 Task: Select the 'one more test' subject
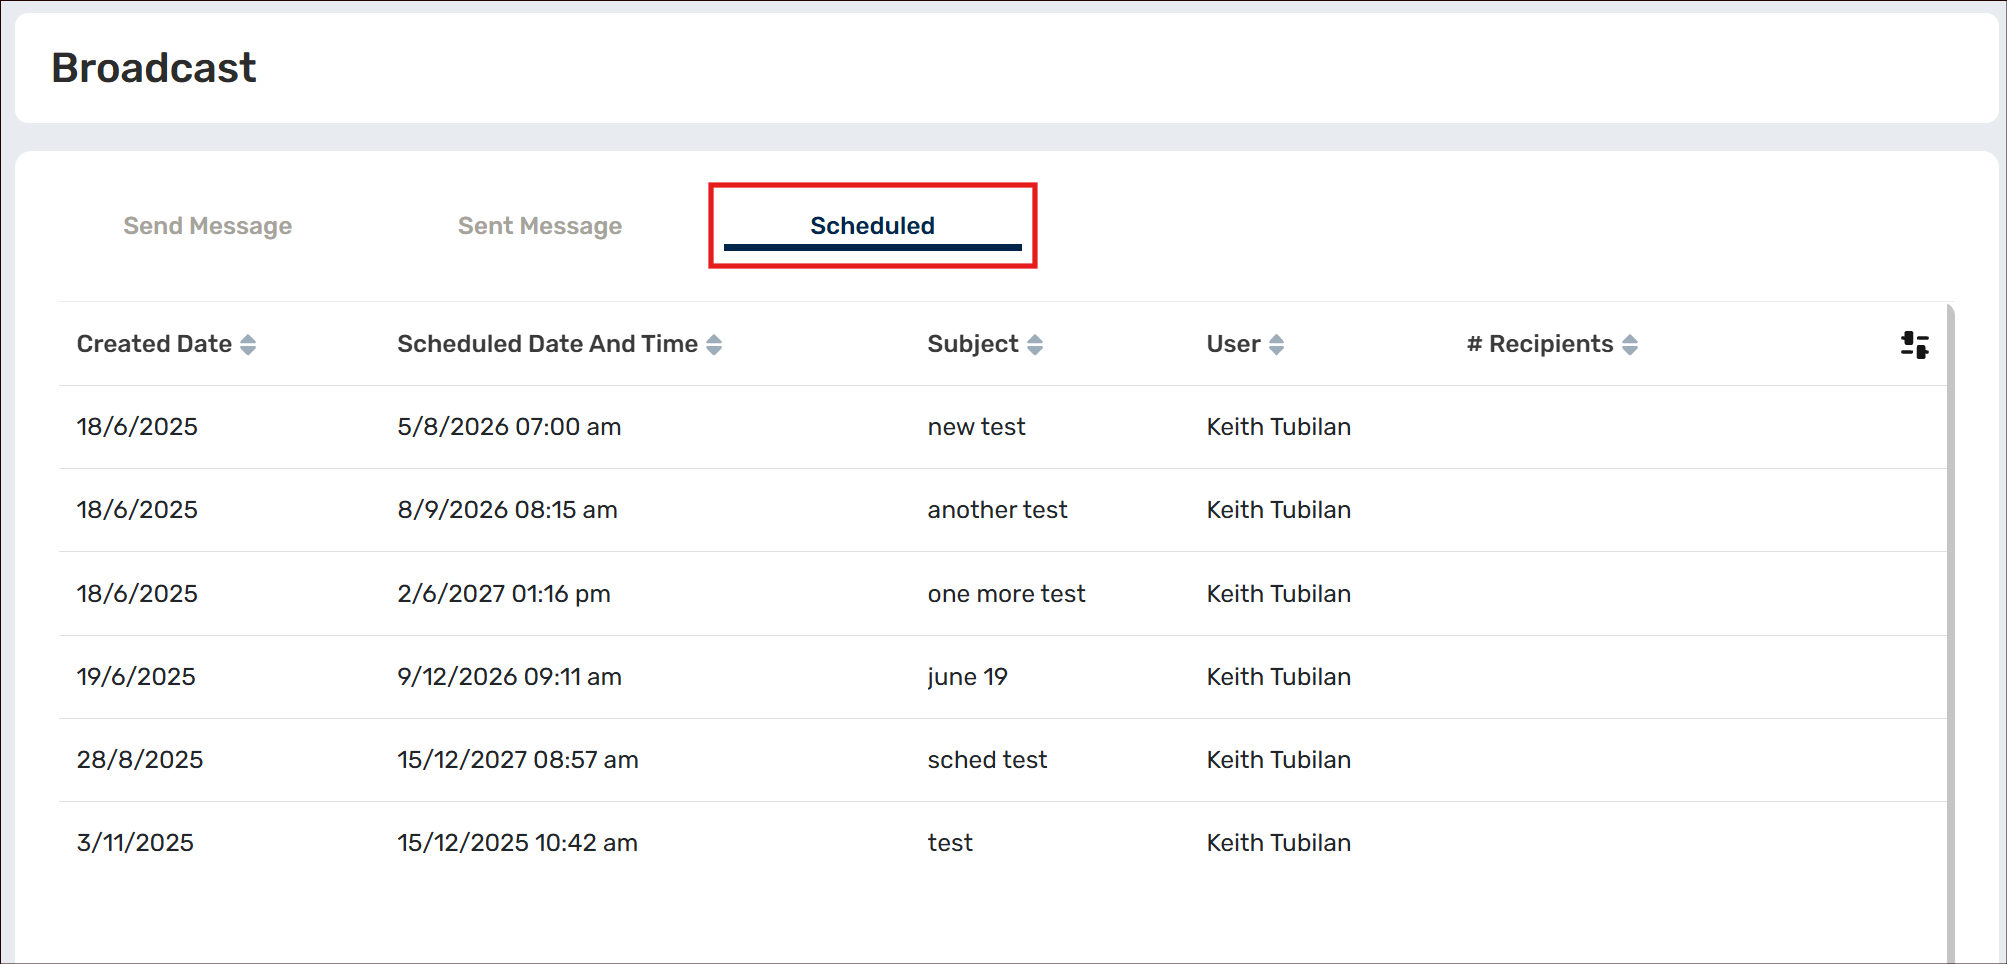(x=1006, y=594)
